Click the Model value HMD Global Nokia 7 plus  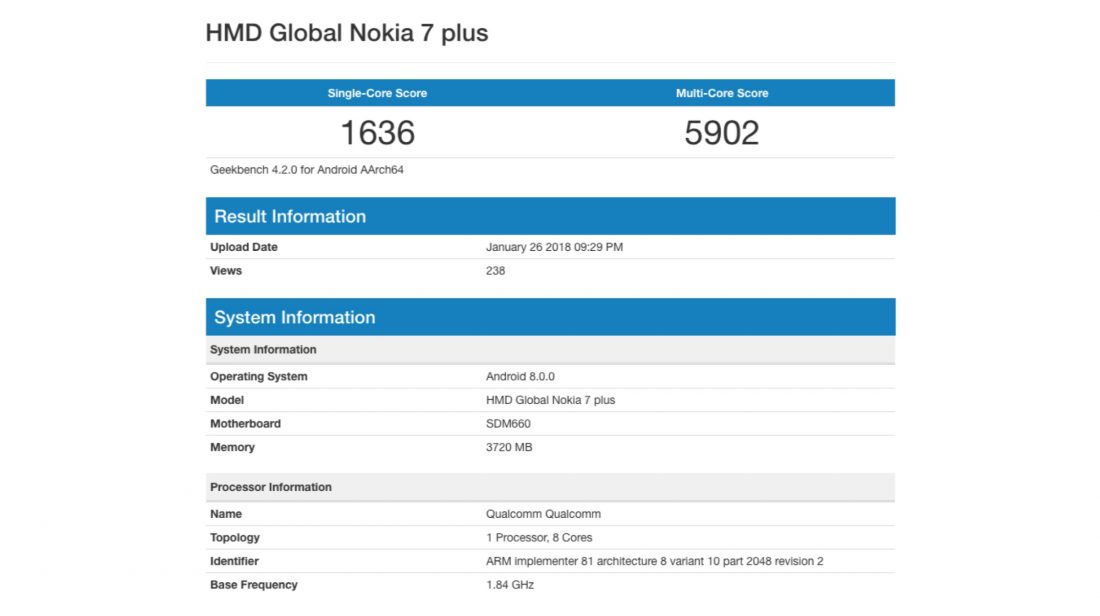pos(550,400)
